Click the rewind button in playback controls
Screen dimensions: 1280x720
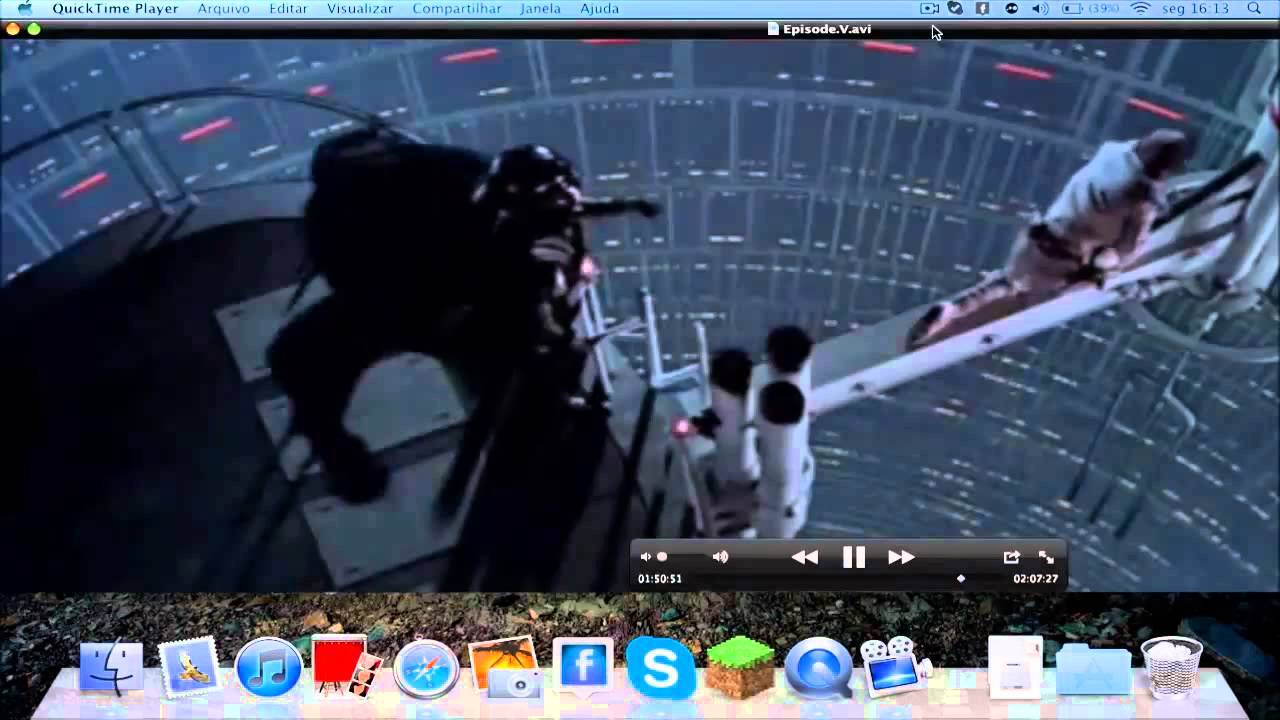(x=805, y=557)
